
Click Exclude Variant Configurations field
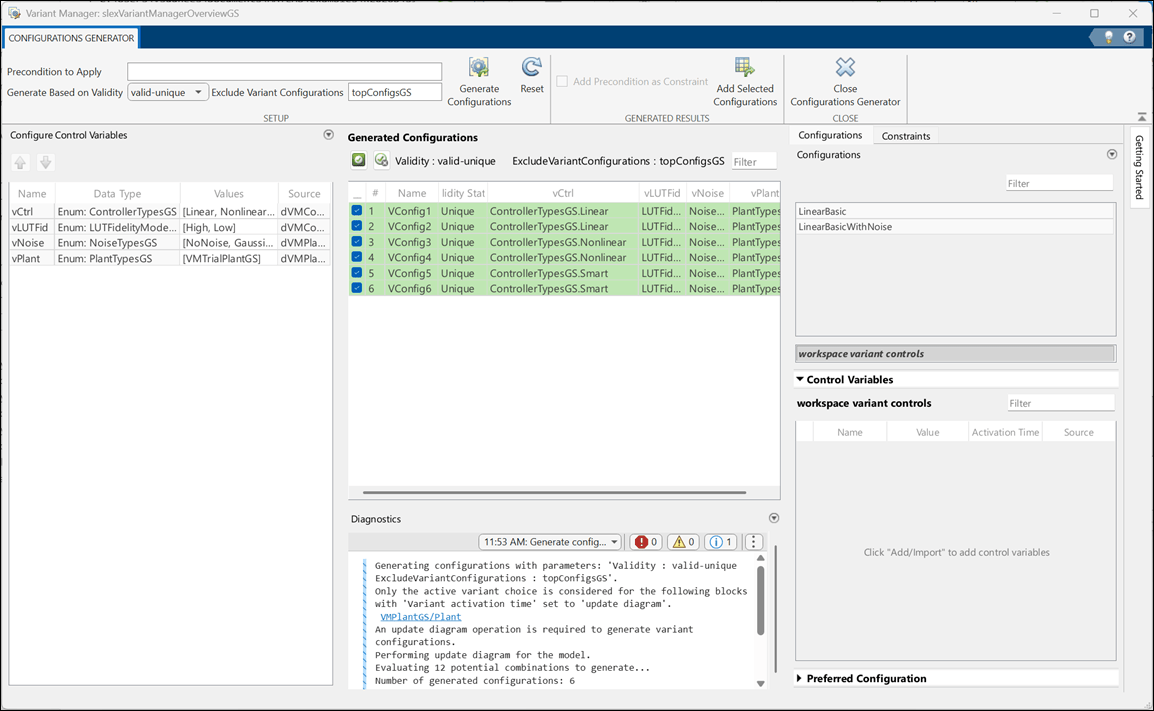coord(394,92)
